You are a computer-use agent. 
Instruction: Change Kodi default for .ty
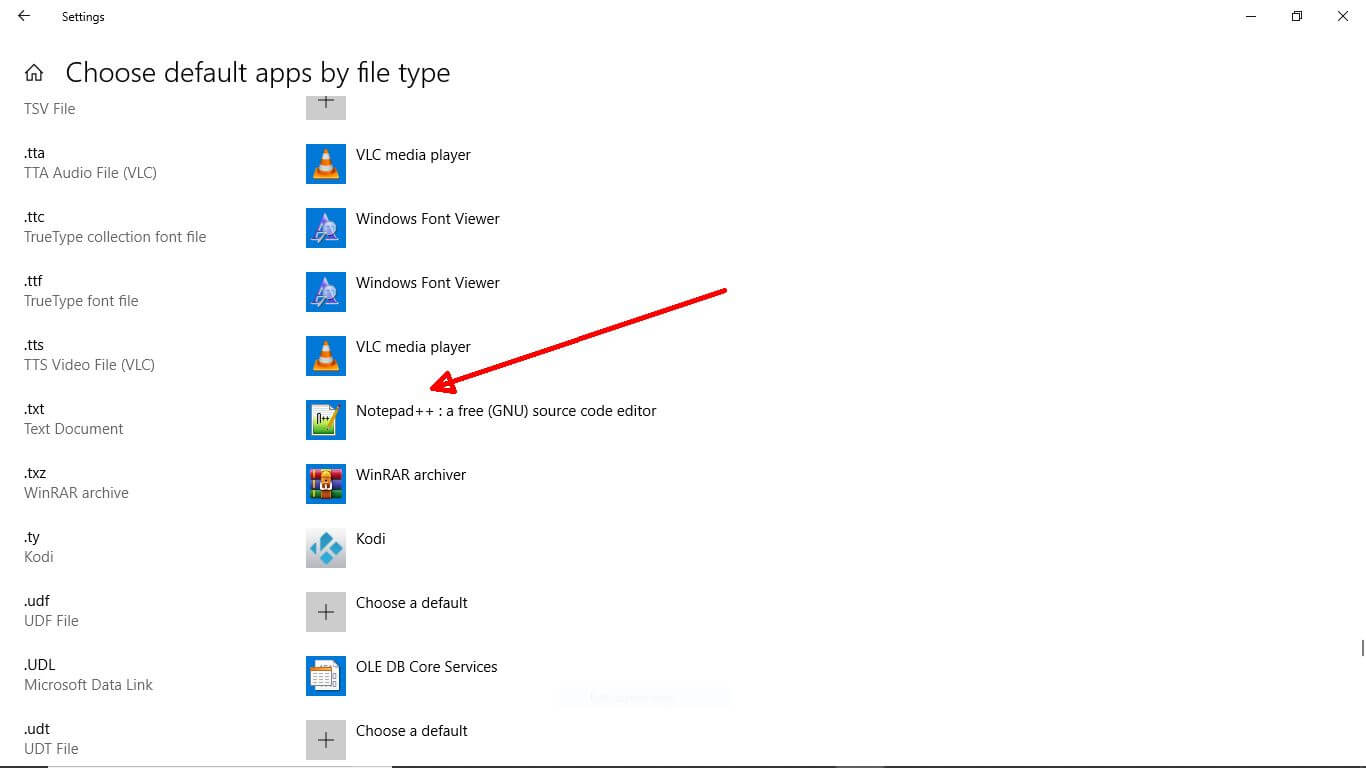click(x=371, y=539)
